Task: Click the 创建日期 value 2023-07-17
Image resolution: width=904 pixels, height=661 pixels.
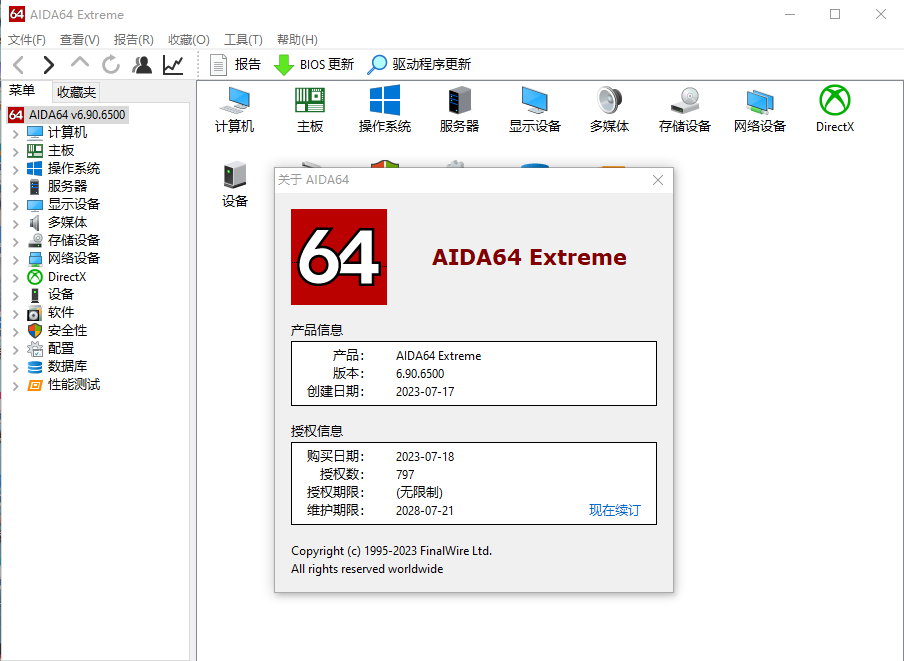Action: pos(425,392)
